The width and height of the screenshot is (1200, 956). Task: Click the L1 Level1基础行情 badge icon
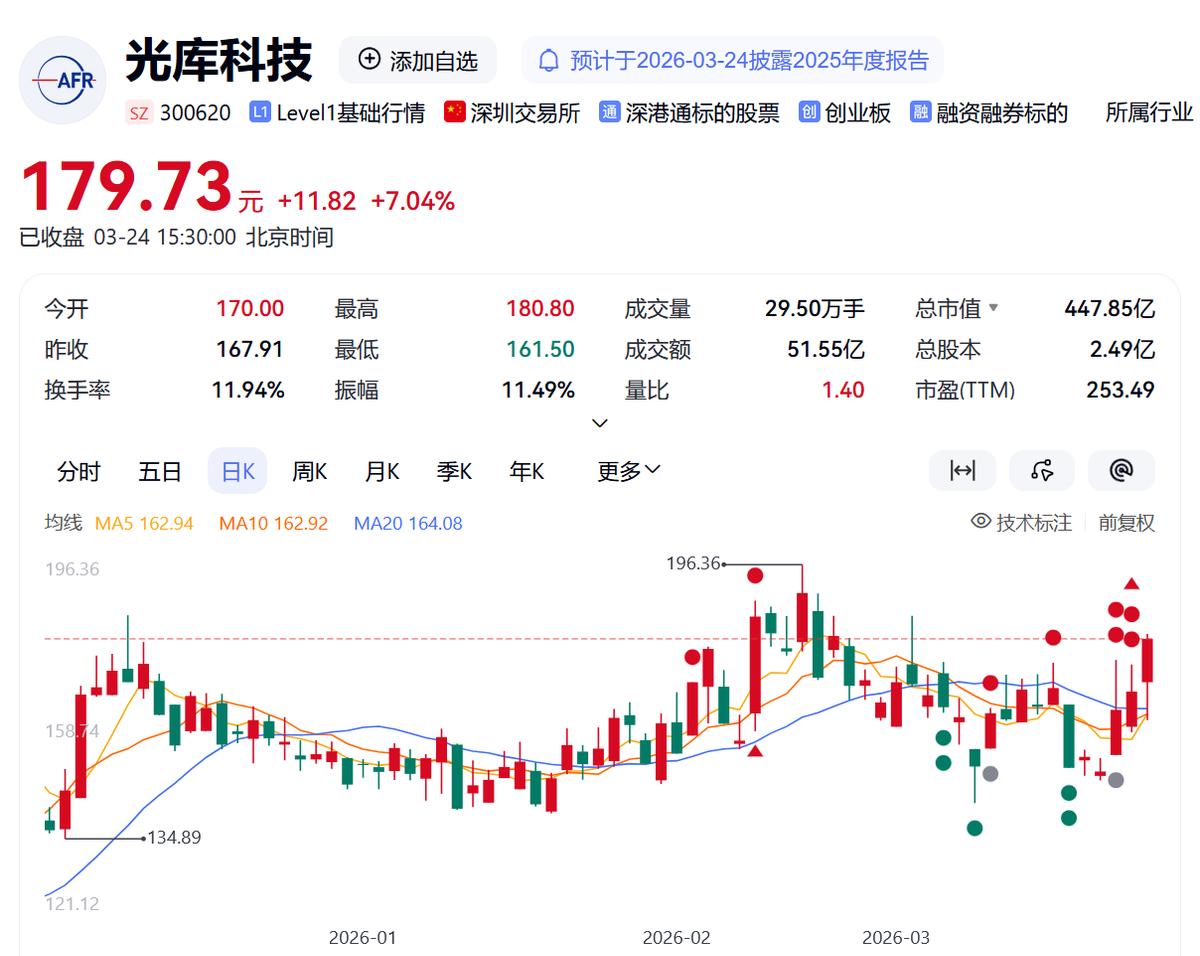[x=260, y=113]
